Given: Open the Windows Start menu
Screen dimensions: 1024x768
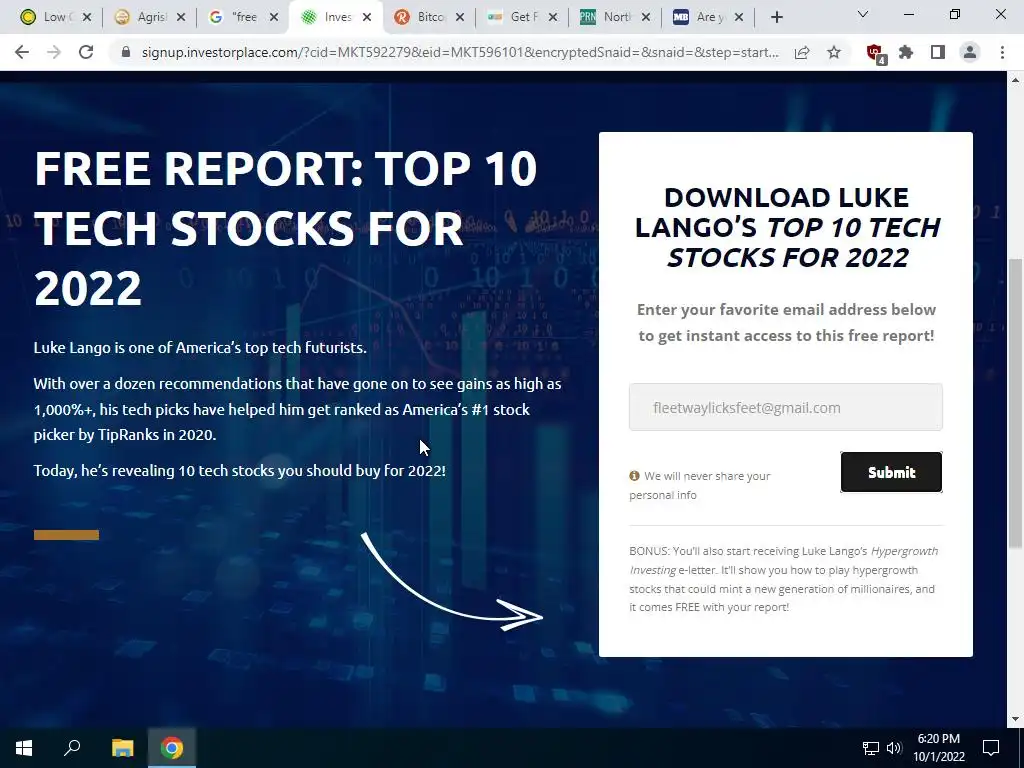Looking at the screenshot, I should 24,748.
